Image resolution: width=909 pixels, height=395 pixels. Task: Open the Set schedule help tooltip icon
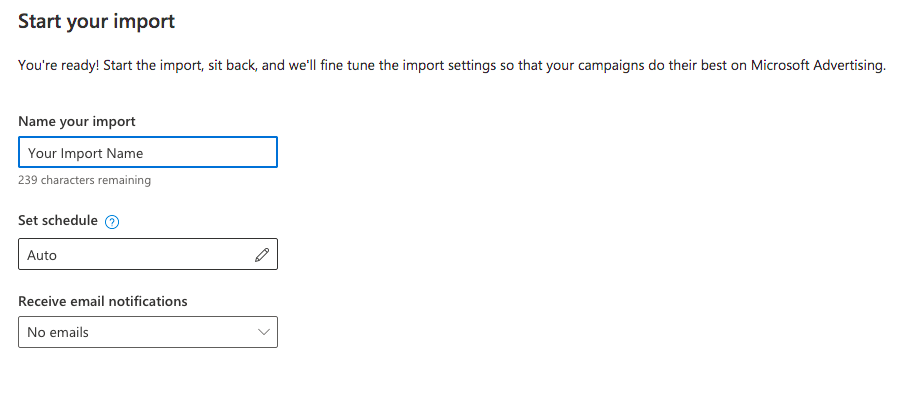[112, 222]
